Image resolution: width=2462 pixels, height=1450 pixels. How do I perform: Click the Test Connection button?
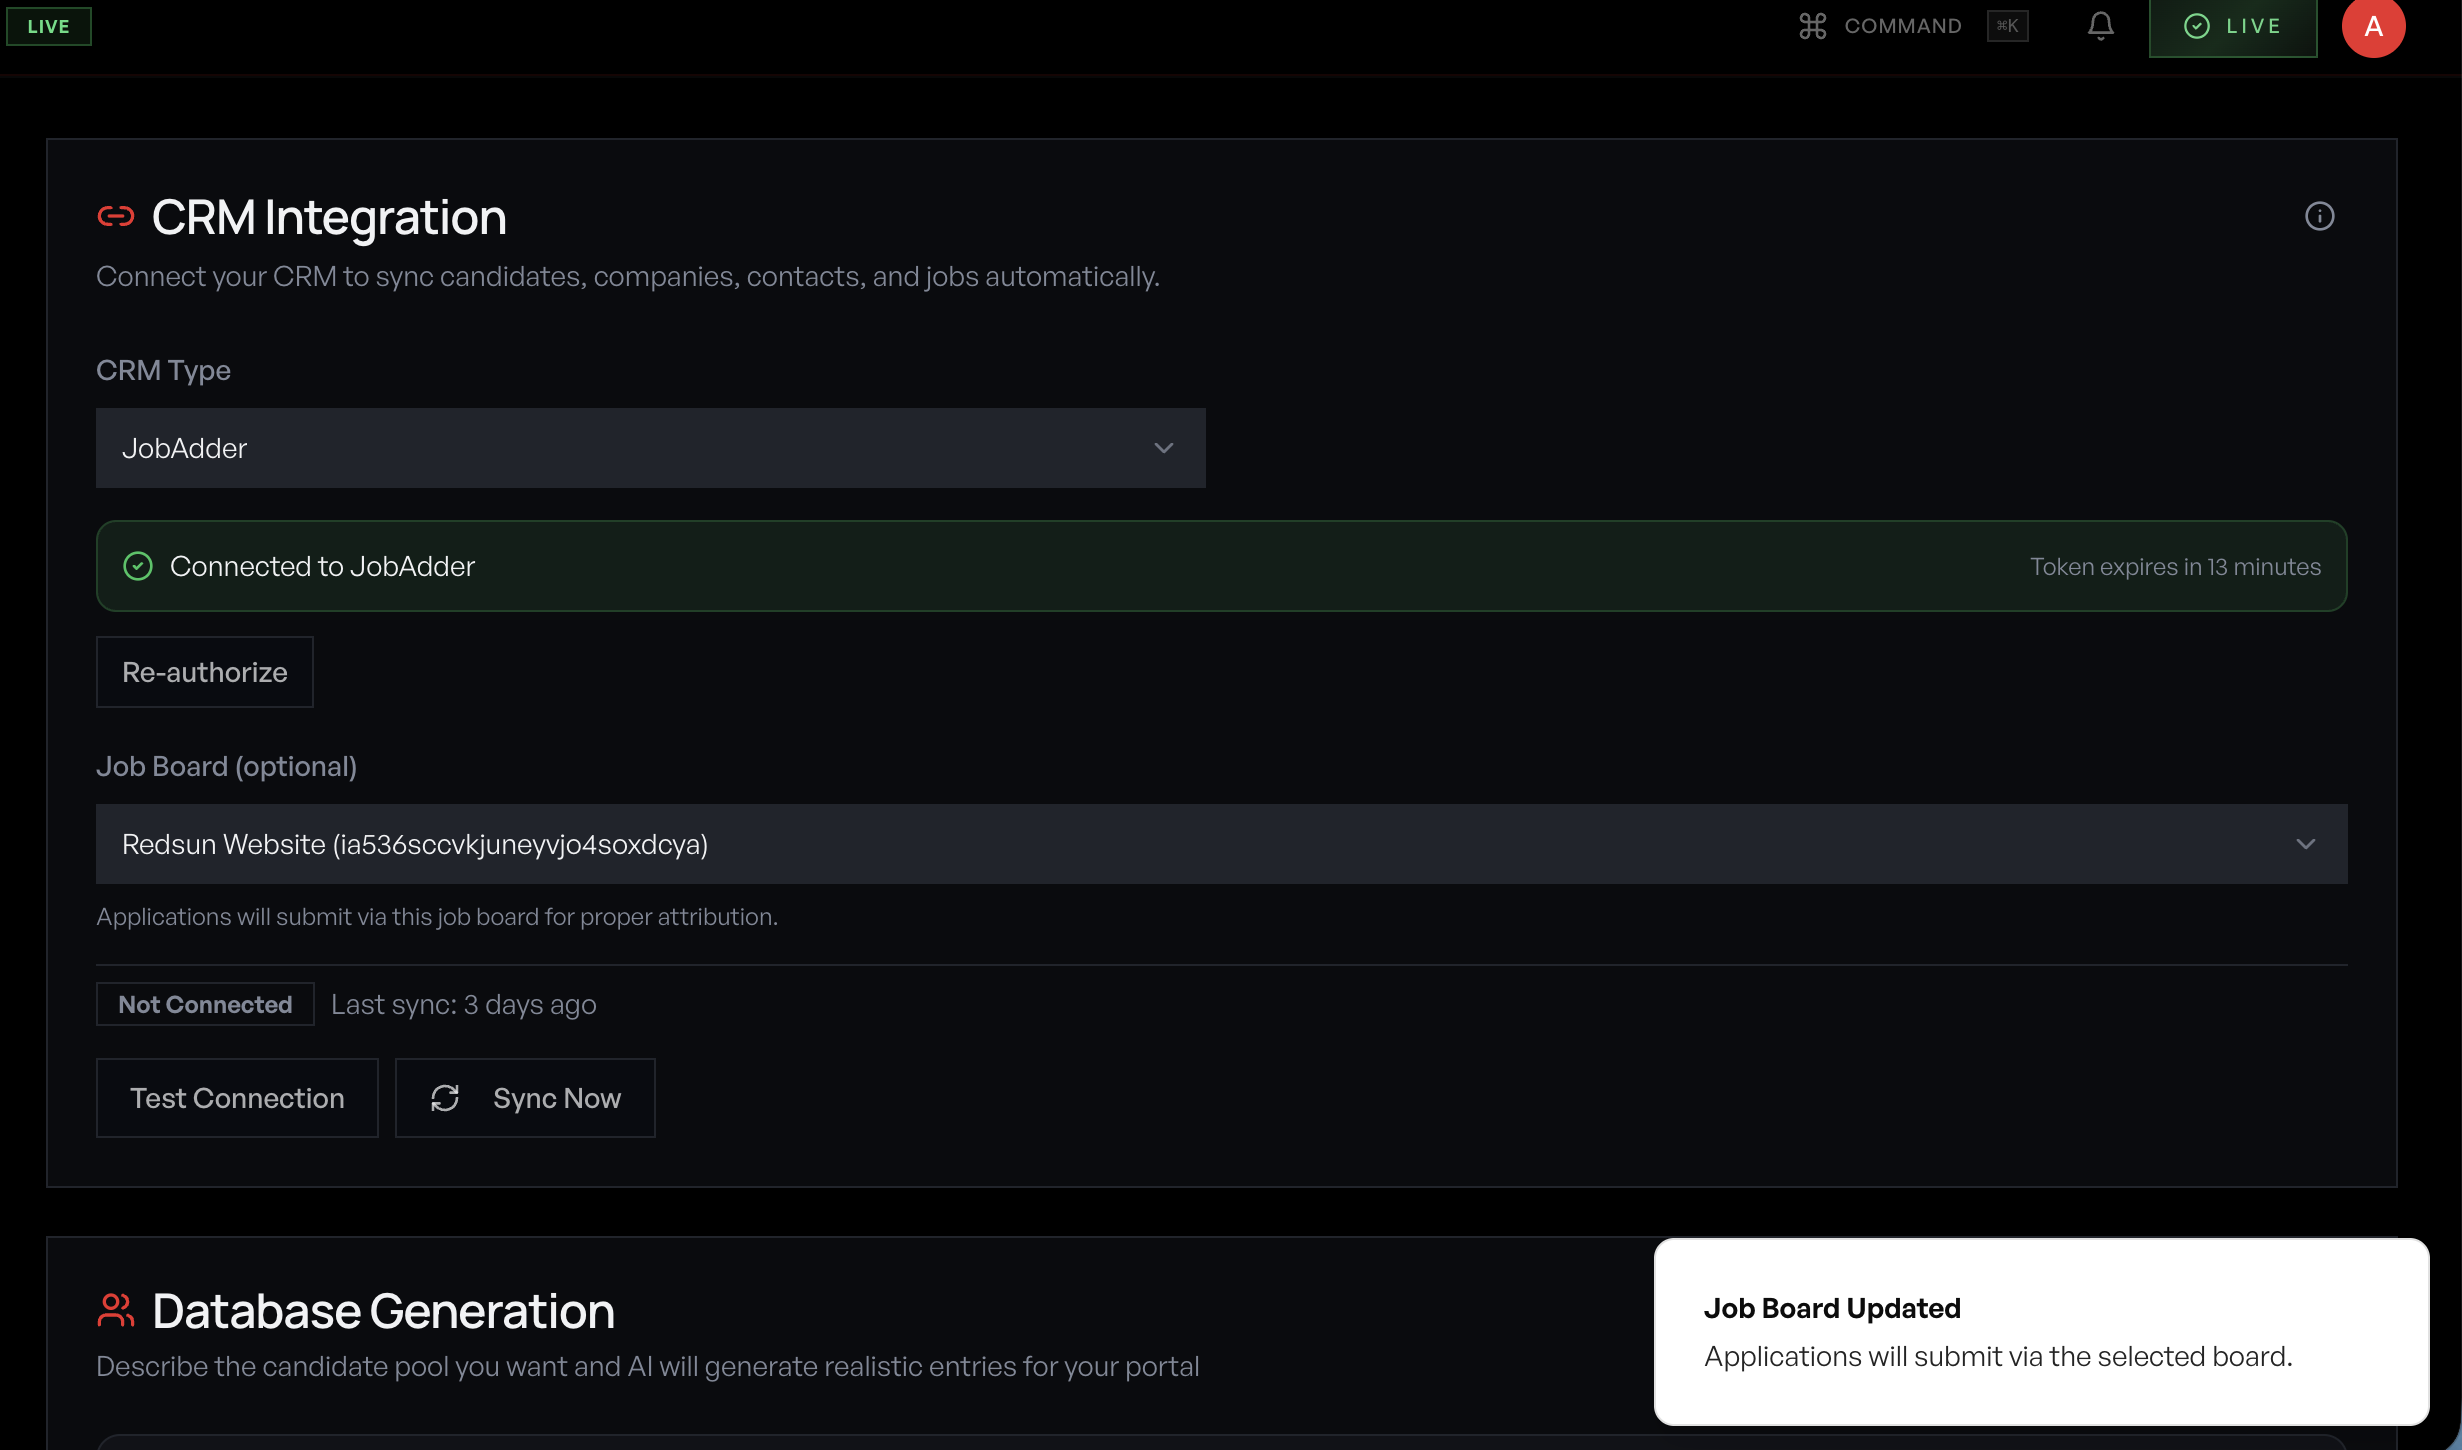(237, 1097)
